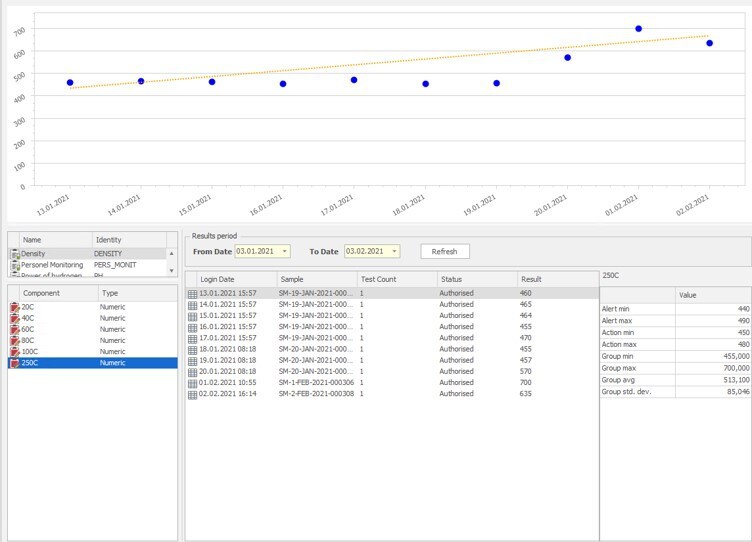The image size is (752, 542).
Task: Click Group std. dev. value 85,046
Action: [x=738, y=392]
